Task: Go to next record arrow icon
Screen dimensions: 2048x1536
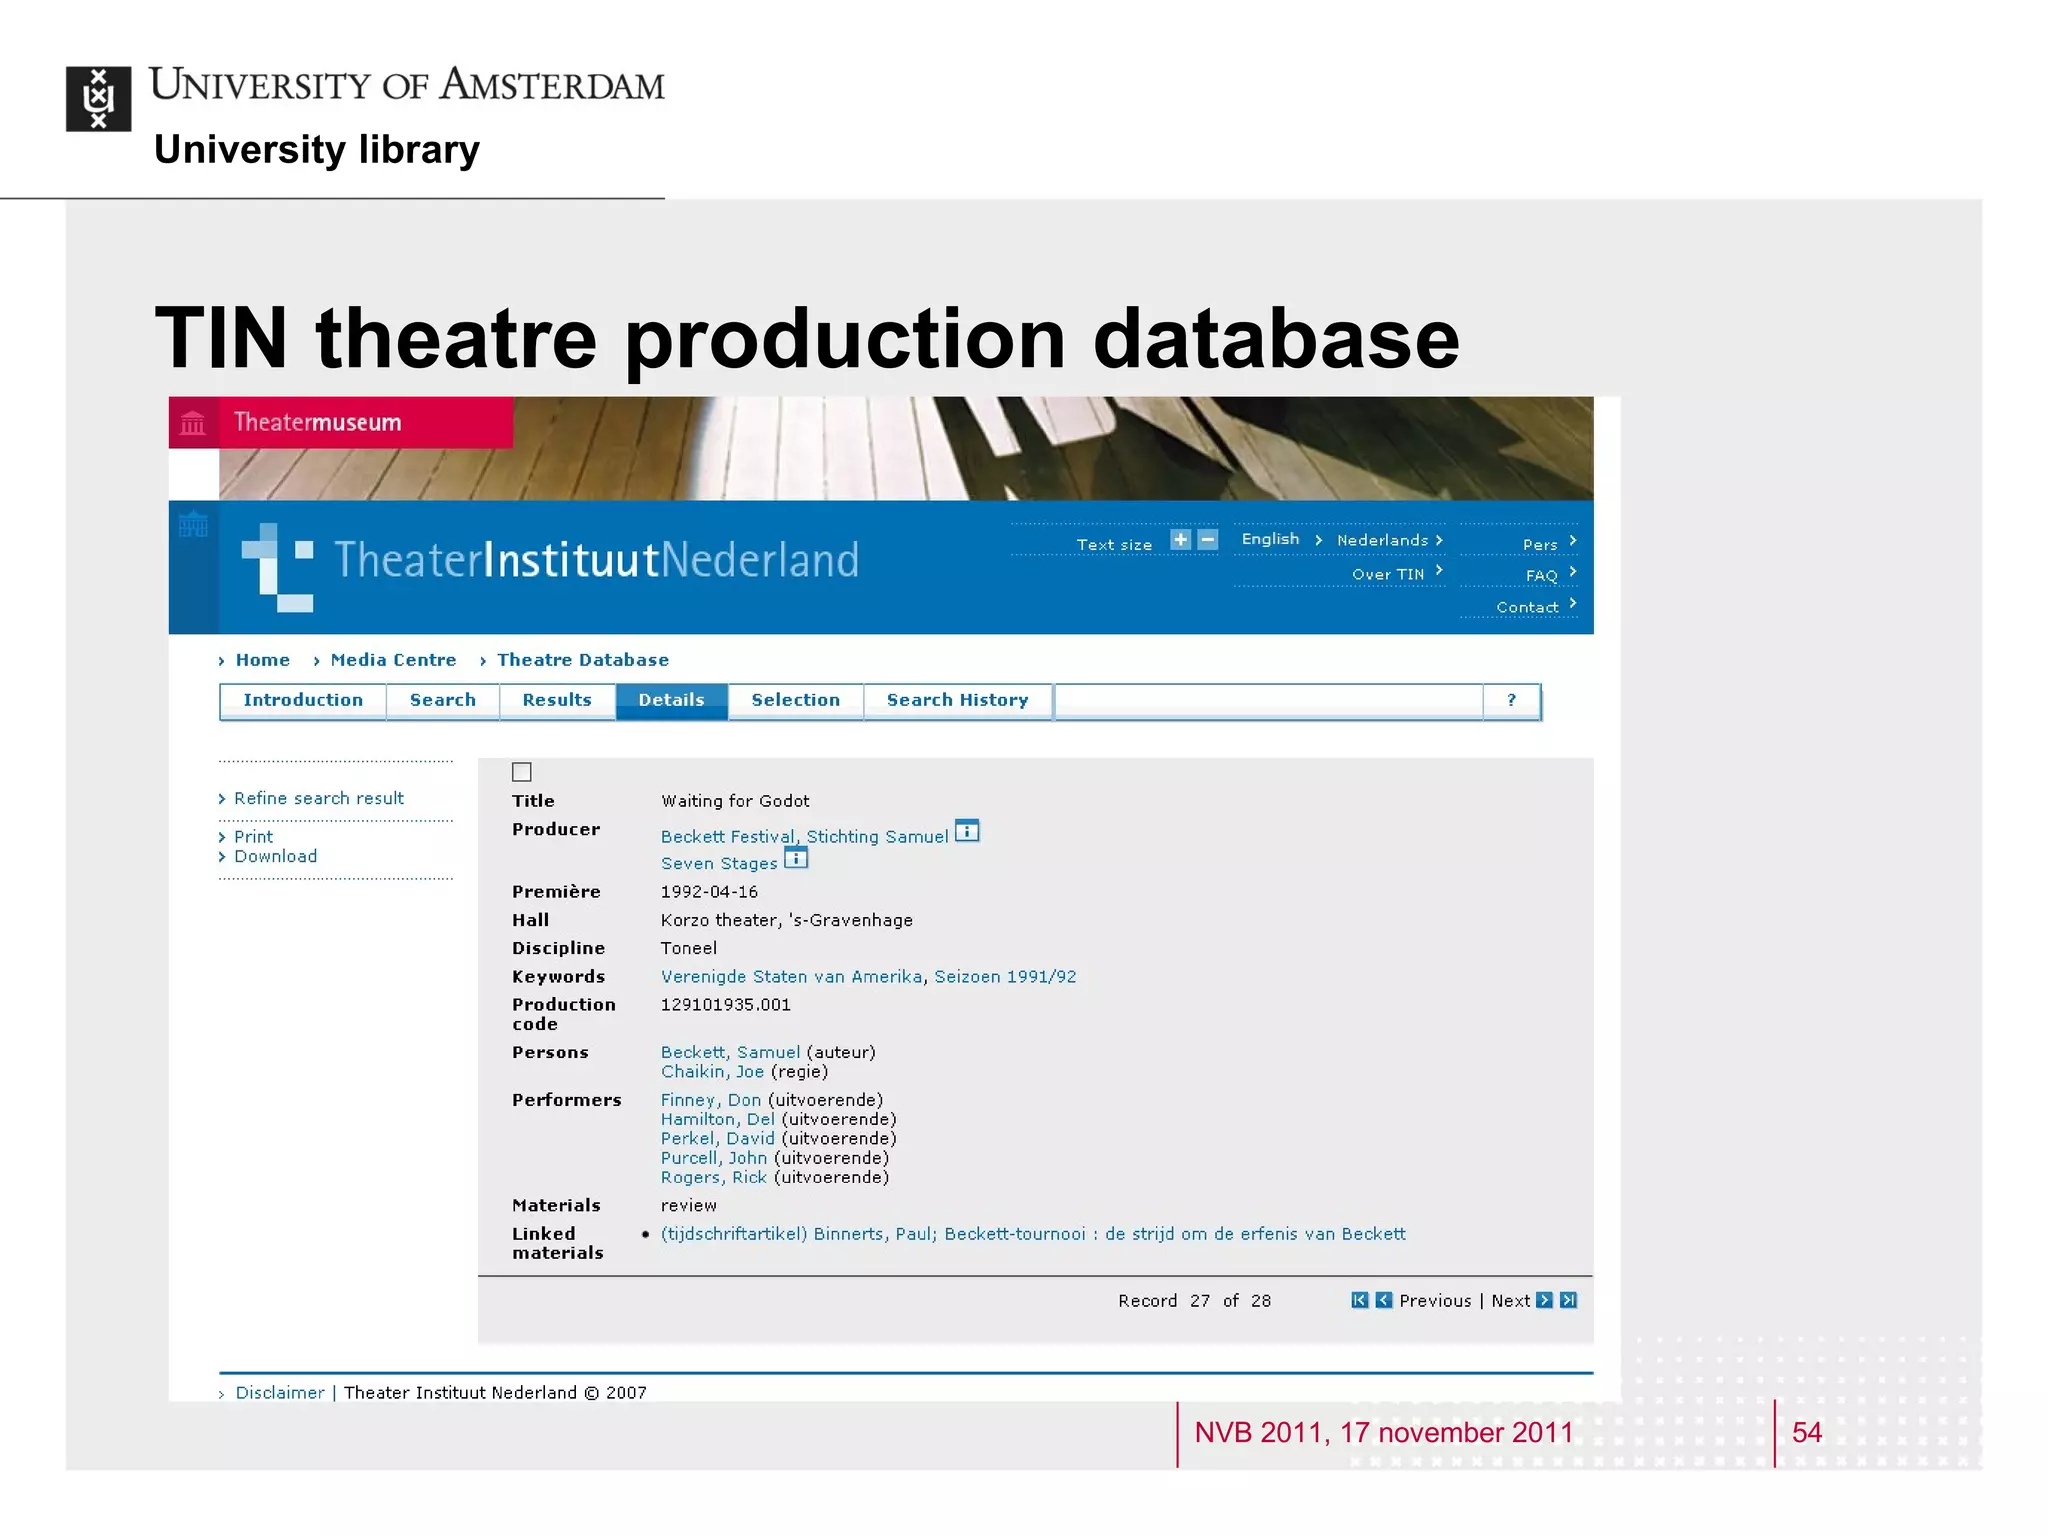Action: point(1544,1300)
